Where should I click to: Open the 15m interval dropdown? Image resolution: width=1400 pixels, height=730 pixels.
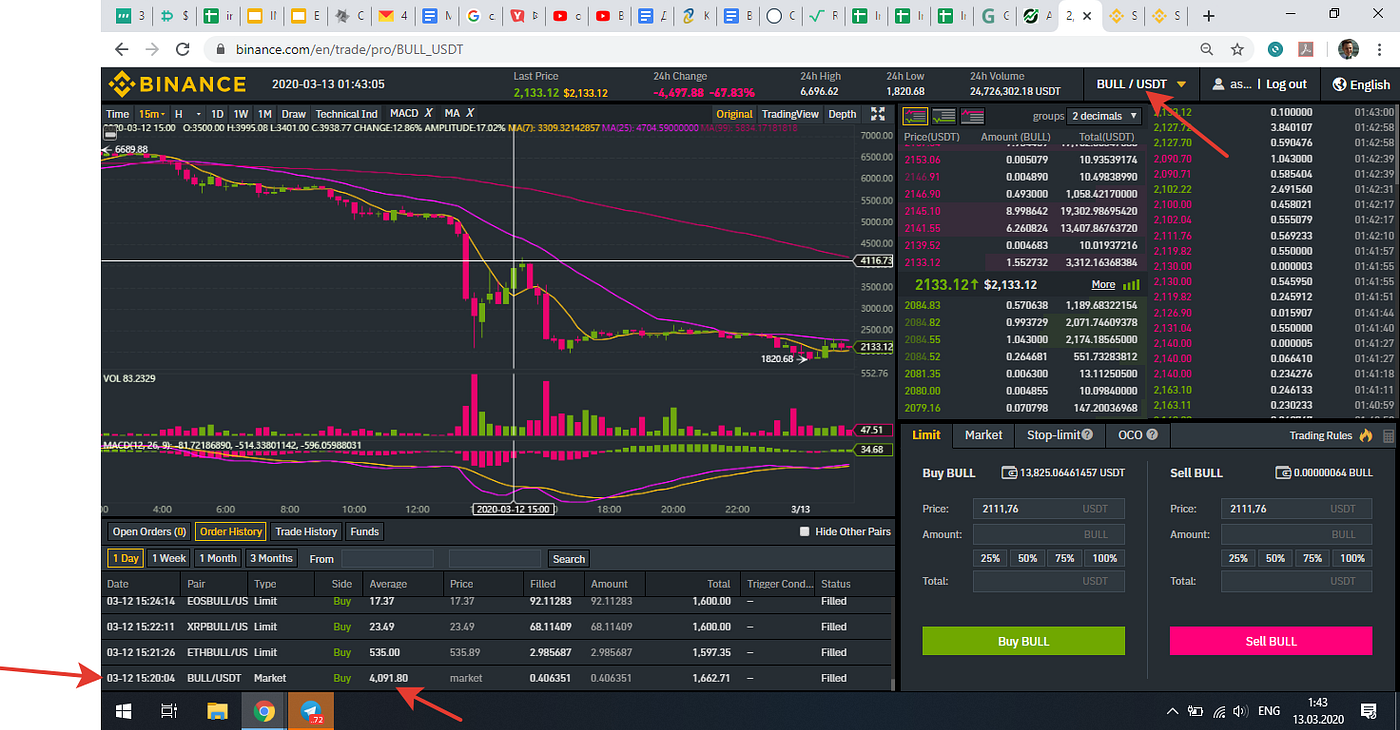tap(152, 114)
